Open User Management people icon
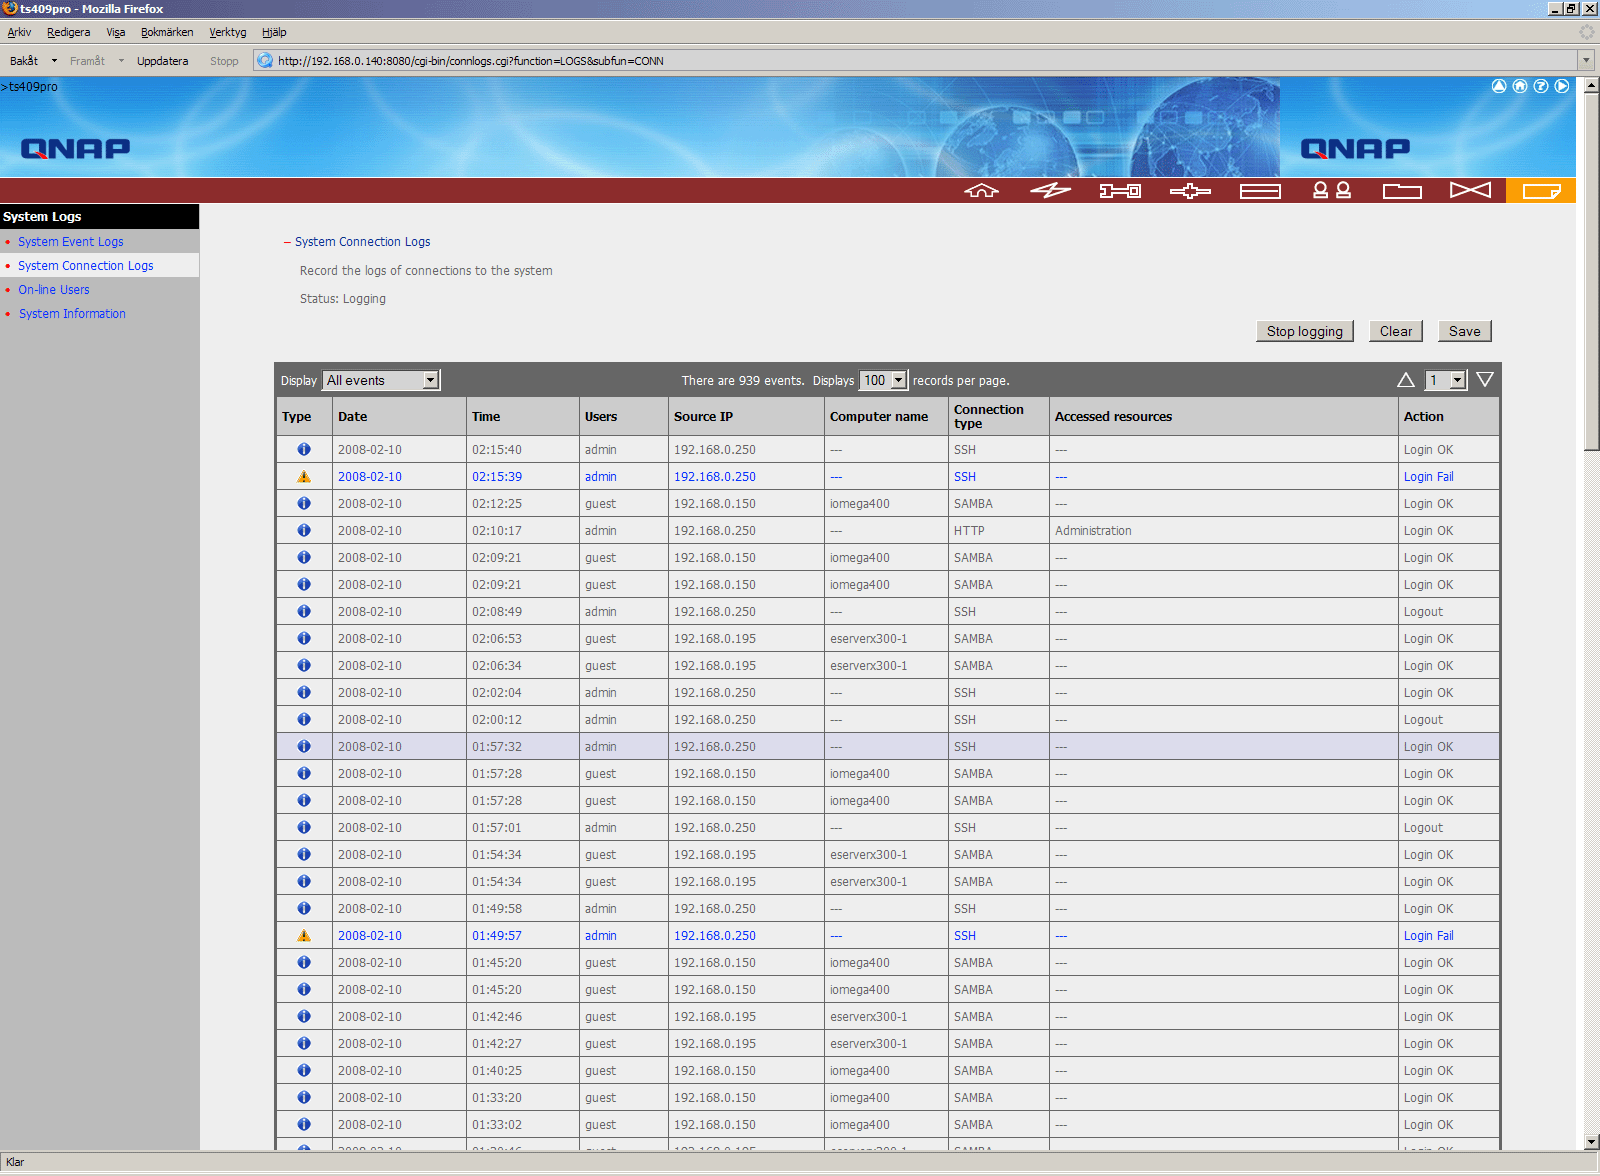 point(1331,190)
